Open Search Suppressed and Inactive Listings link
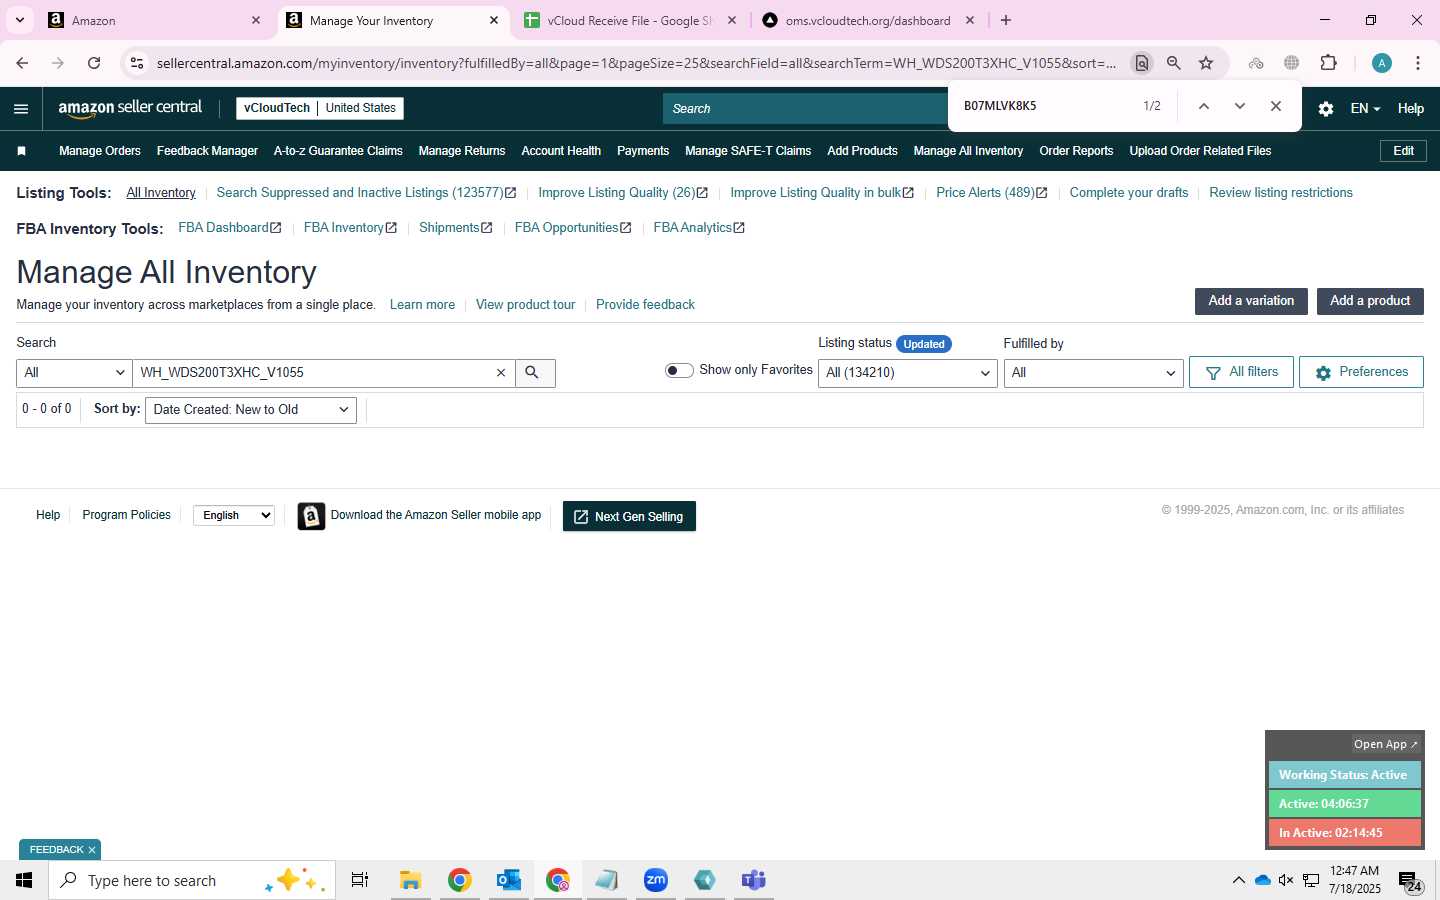 366,193
